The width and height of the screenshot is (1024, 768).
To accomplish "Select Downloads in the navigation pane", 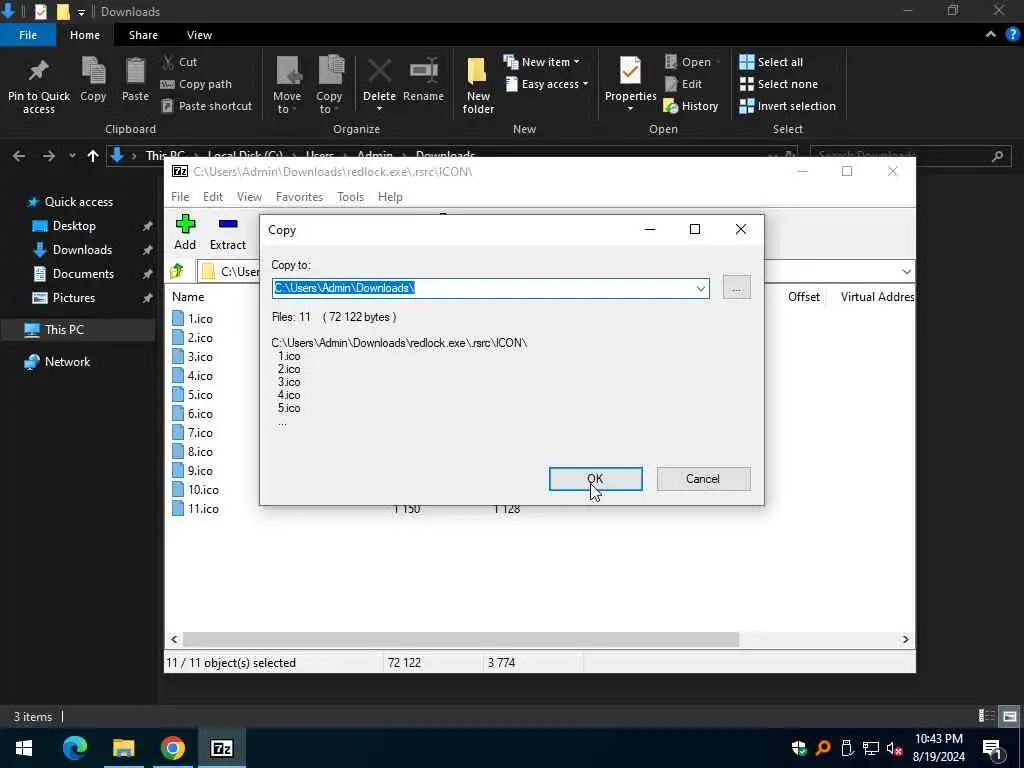I will [82, 249].
